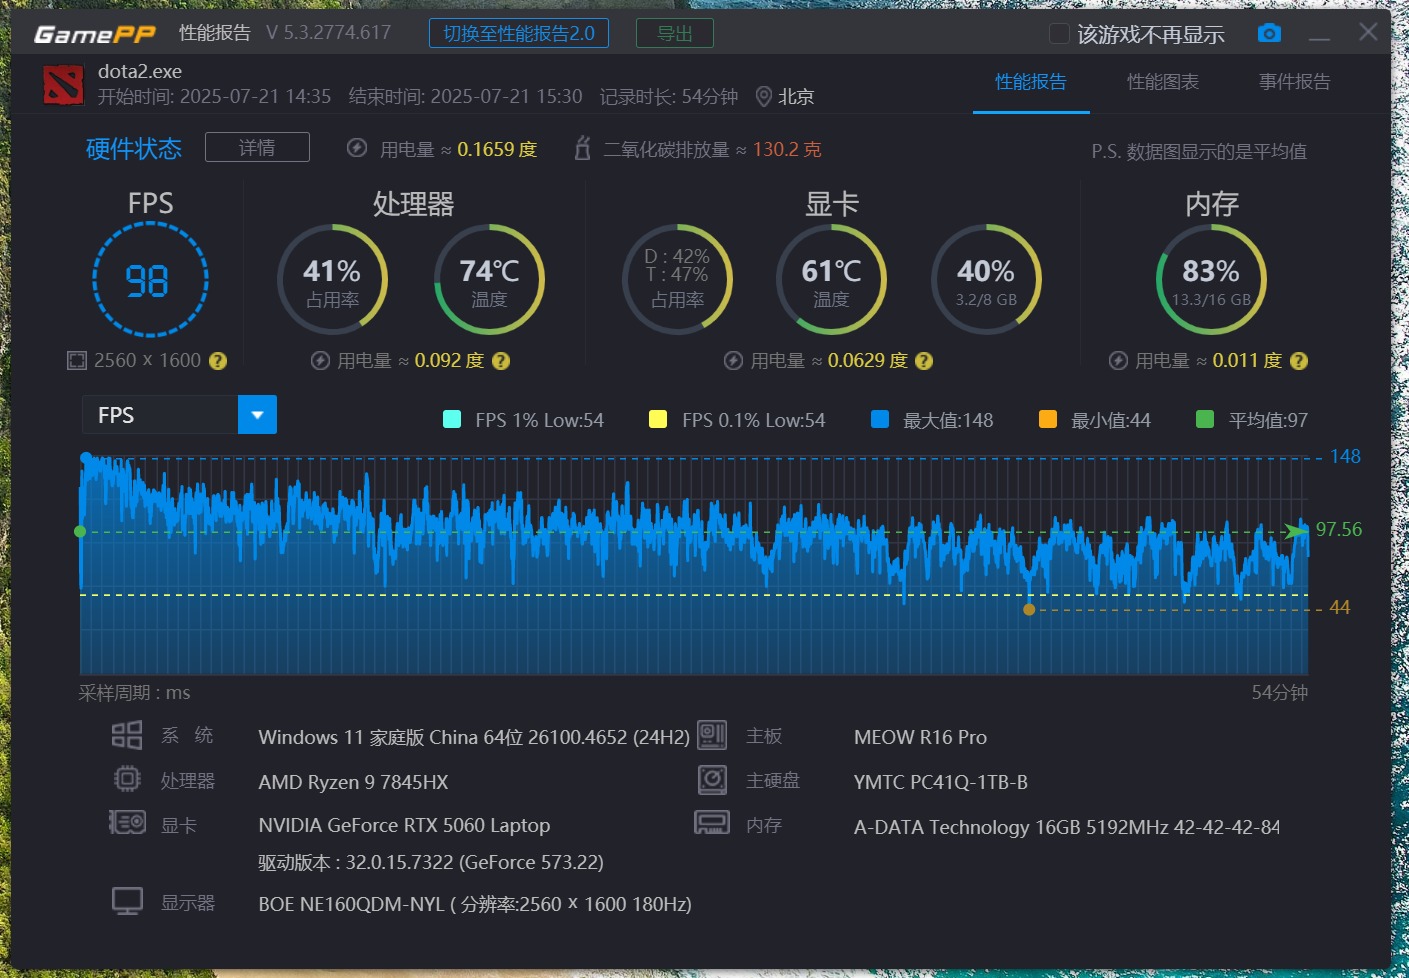Click the AMD Ryzen 9 7845HX text
This screenshot has width=1409, height=978.
pos(353,782)
